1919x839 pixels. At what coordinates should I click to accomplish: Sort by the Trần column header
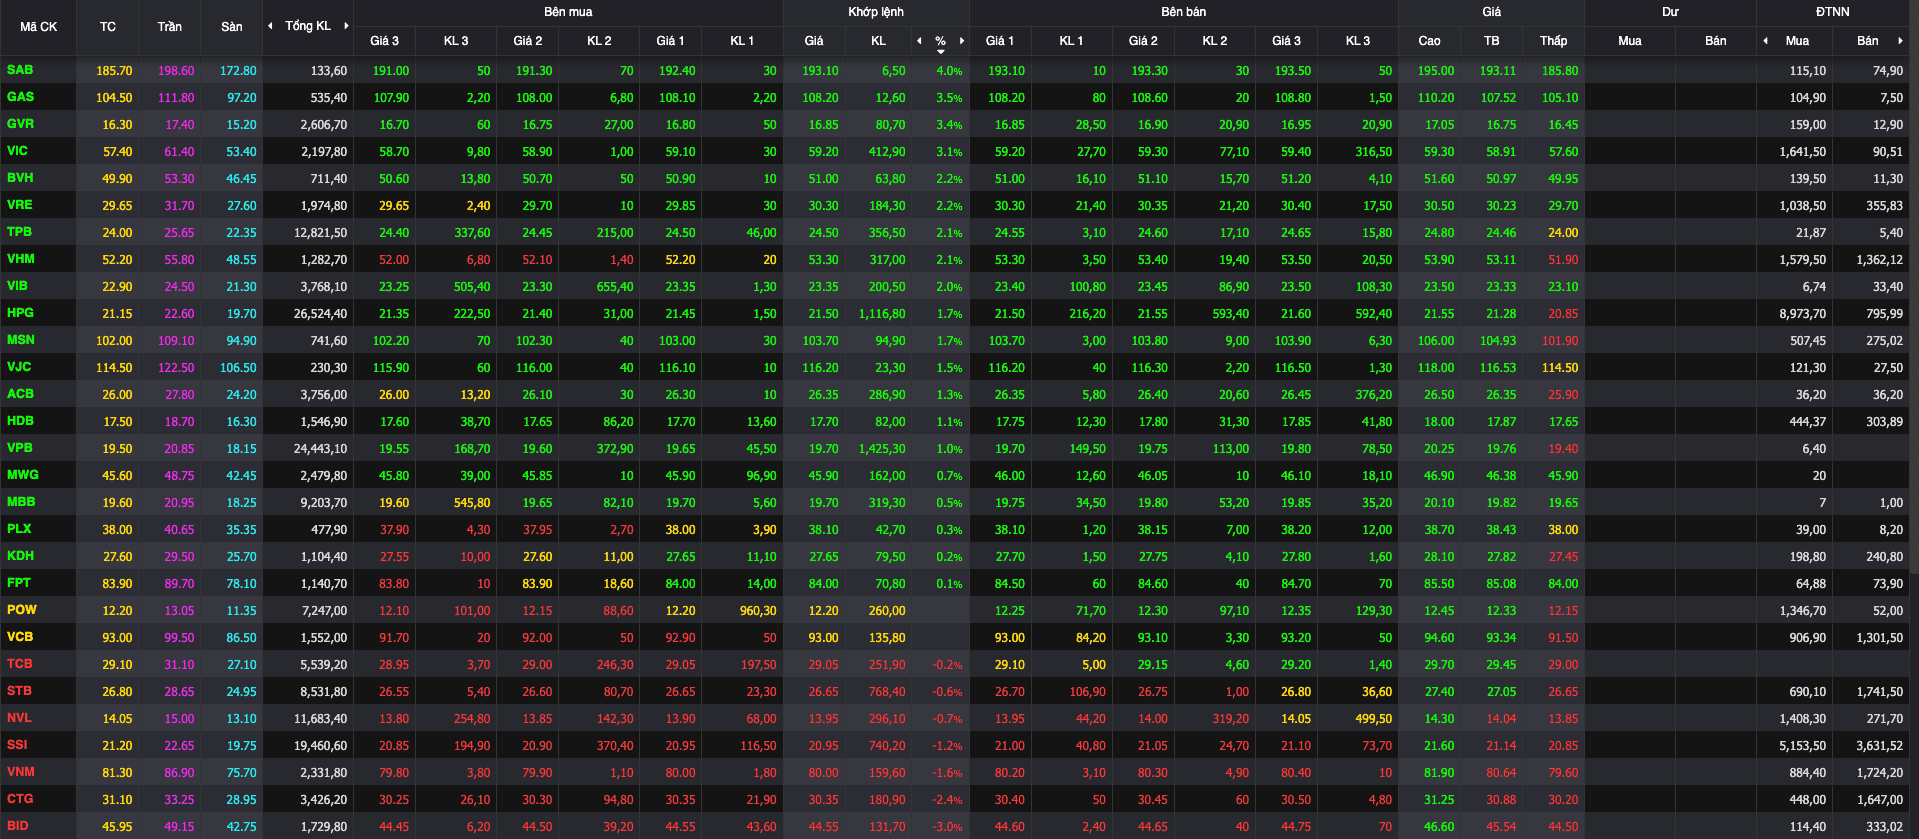click(169, 27)
